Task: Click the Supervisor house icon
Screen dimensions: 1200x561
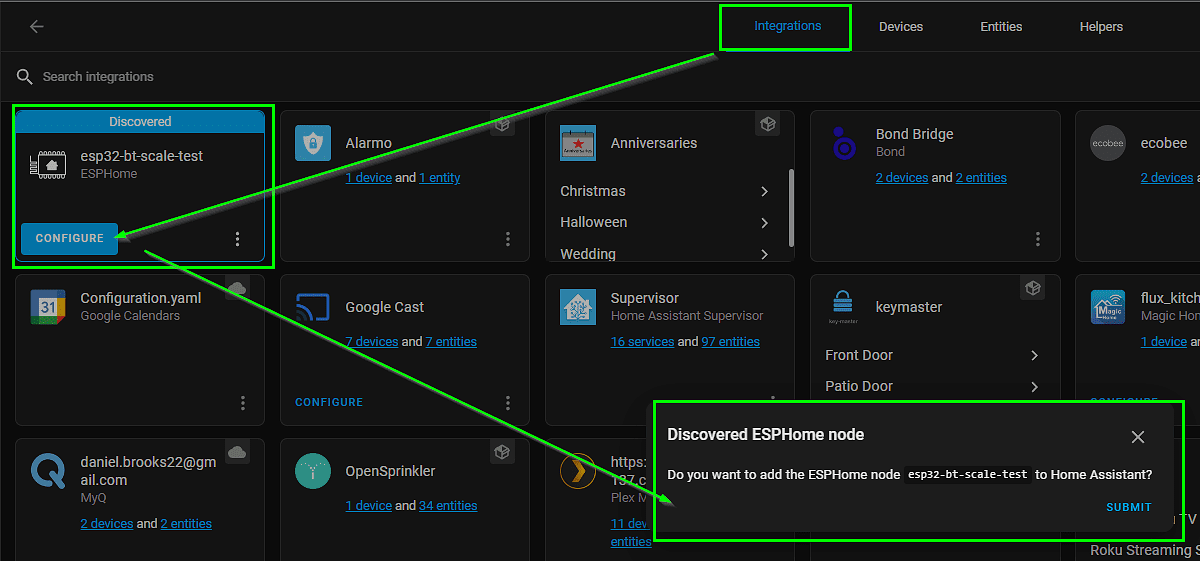Action: (578, 307)
